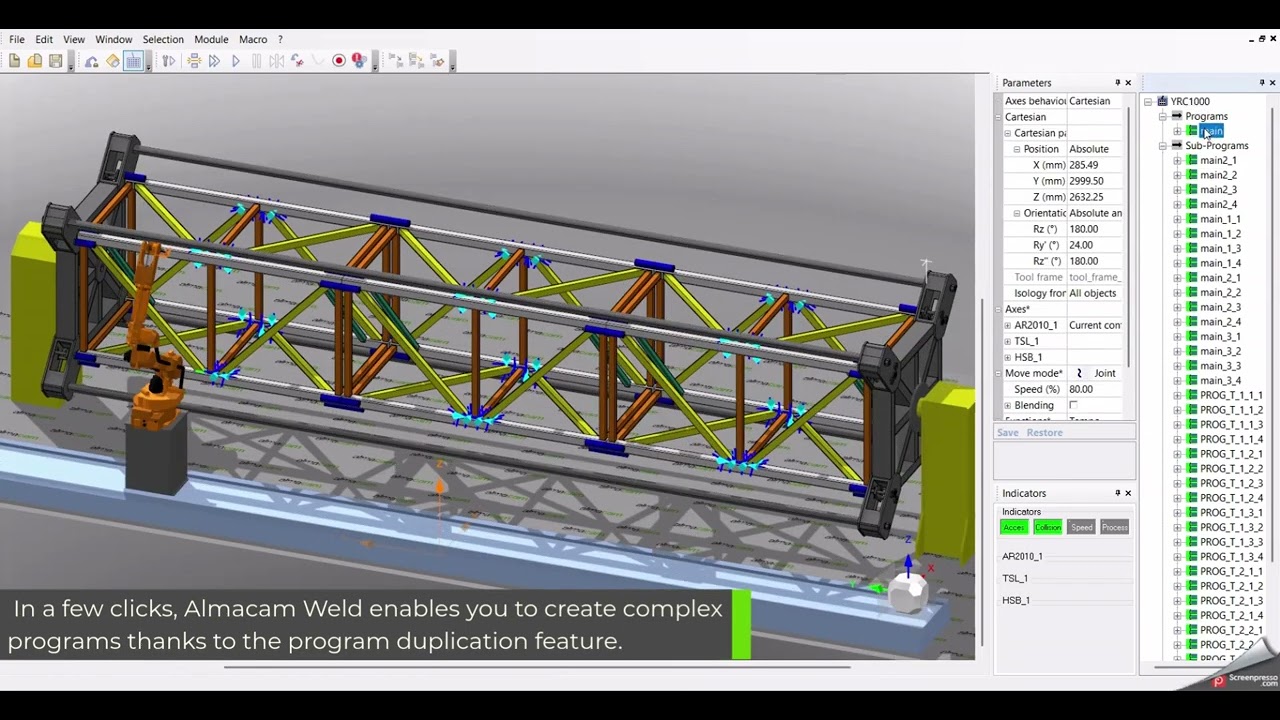Change the Move mode Joint value
Viewport: 1280px width, 720px height.
1096,373
